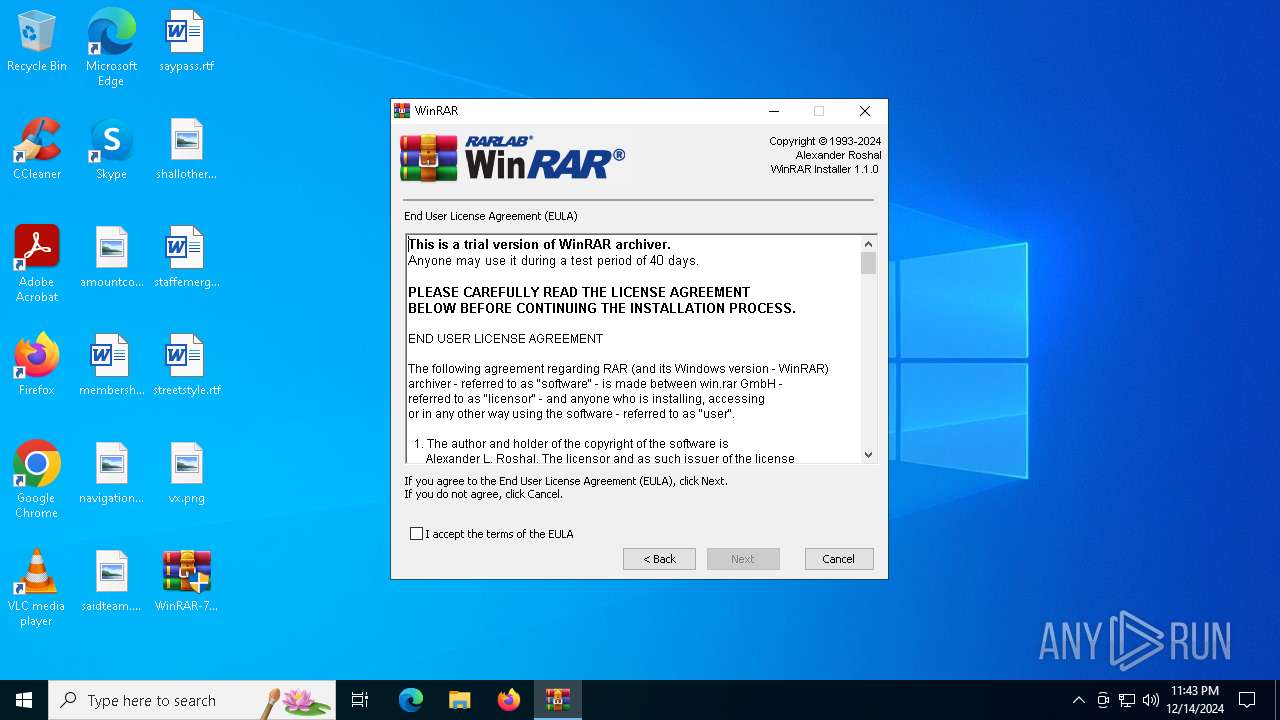Click the WinRAR books logo in the header

pos(429,158)
